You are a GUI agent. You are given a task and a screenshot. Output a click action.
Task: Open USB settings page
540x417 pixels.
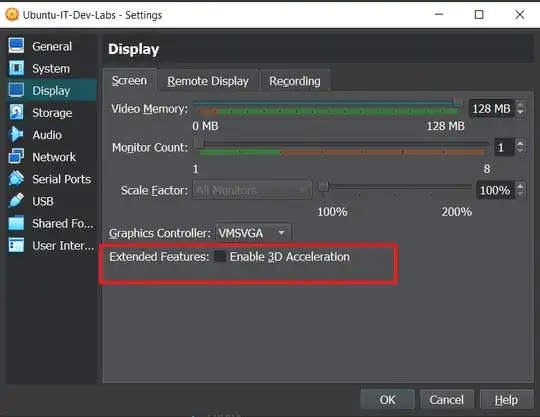[51, 201]
